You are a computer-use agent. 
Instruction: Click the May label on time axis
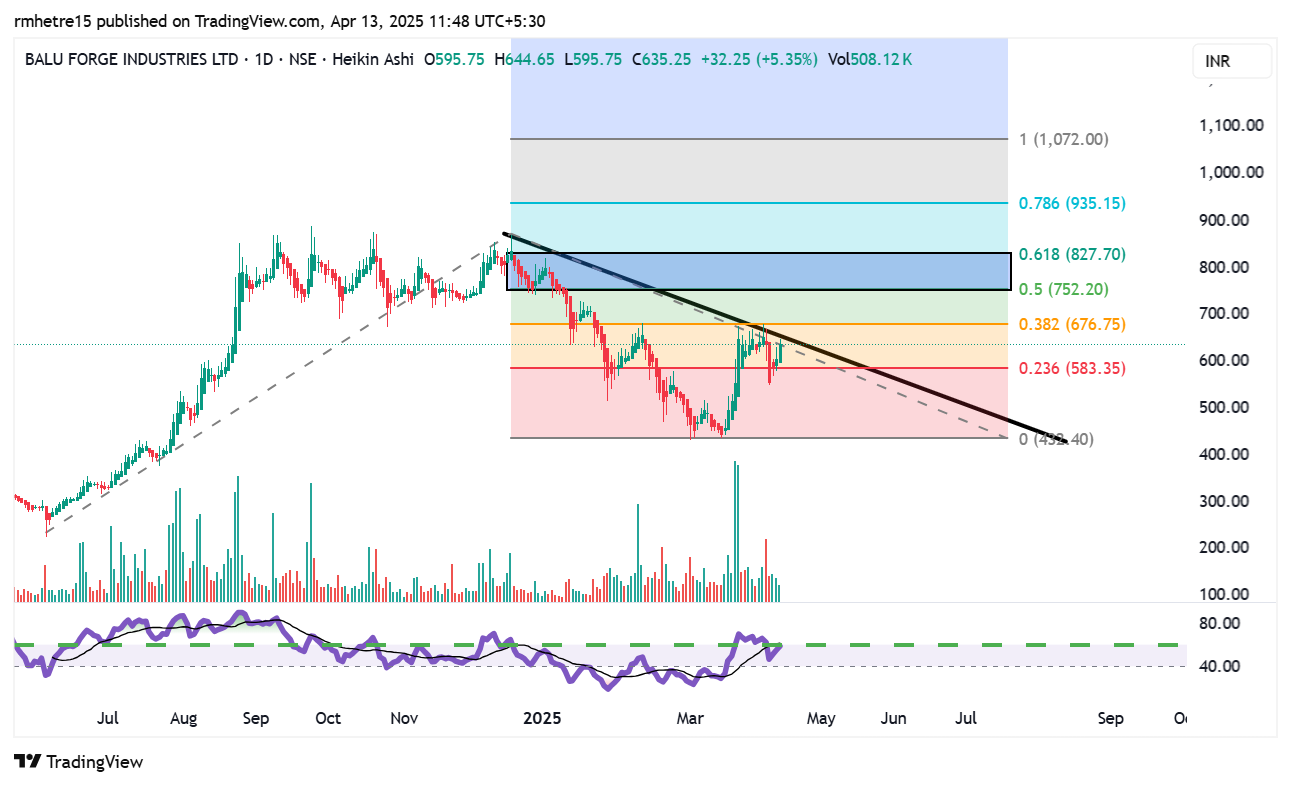coord(821,718)
